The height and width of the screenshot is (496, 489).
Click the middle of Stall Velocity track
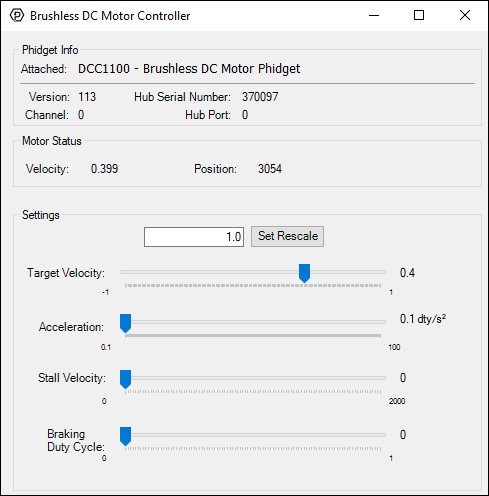coord(253,378)
